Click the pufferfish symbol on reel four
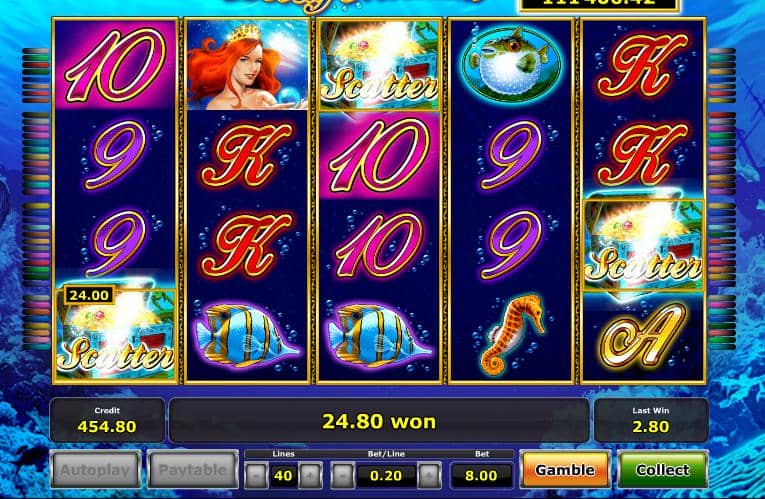Image resolution: width=765 pixels, height=499 pixels. point(511,64)
